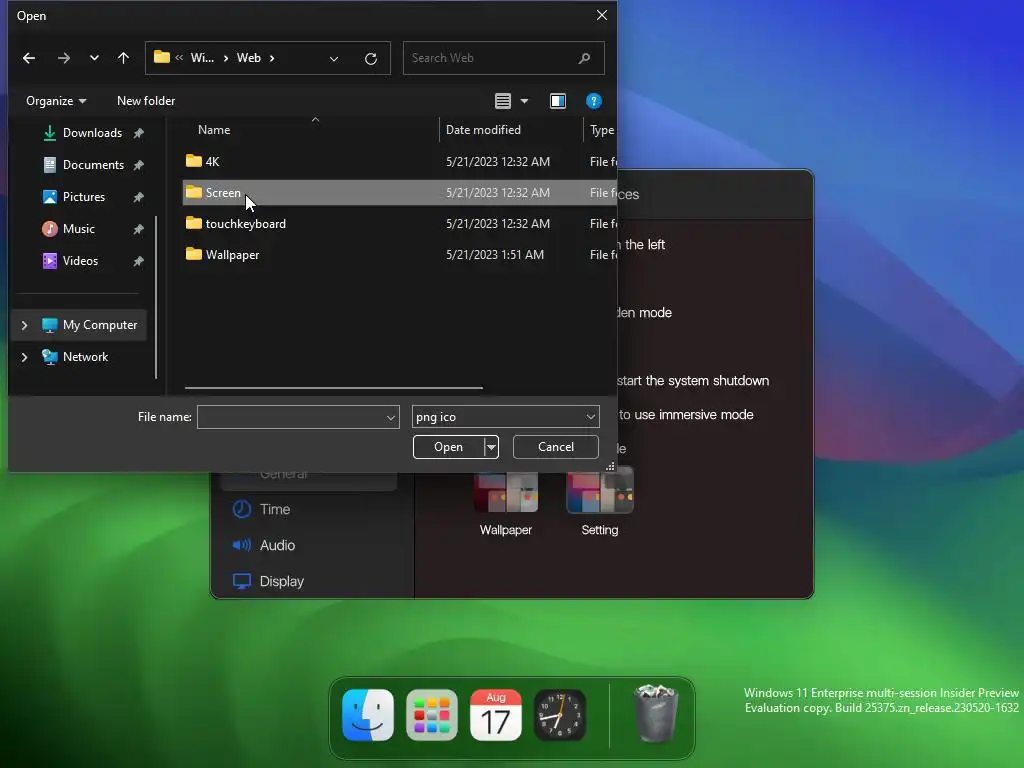Select the 4K folder

coord(400,161)
